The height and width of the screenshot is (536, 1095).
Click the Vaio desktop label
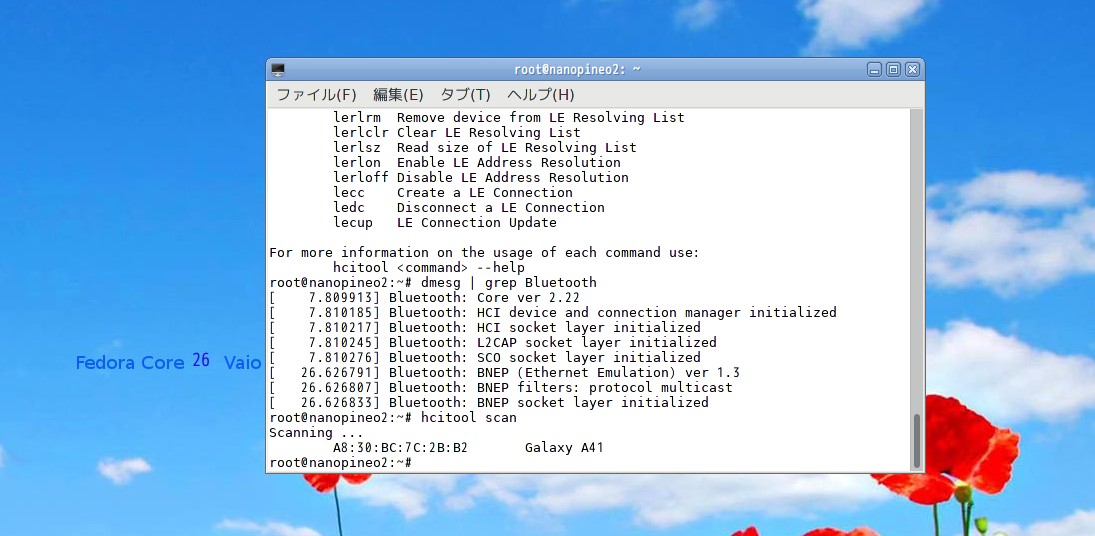point(242,363)
